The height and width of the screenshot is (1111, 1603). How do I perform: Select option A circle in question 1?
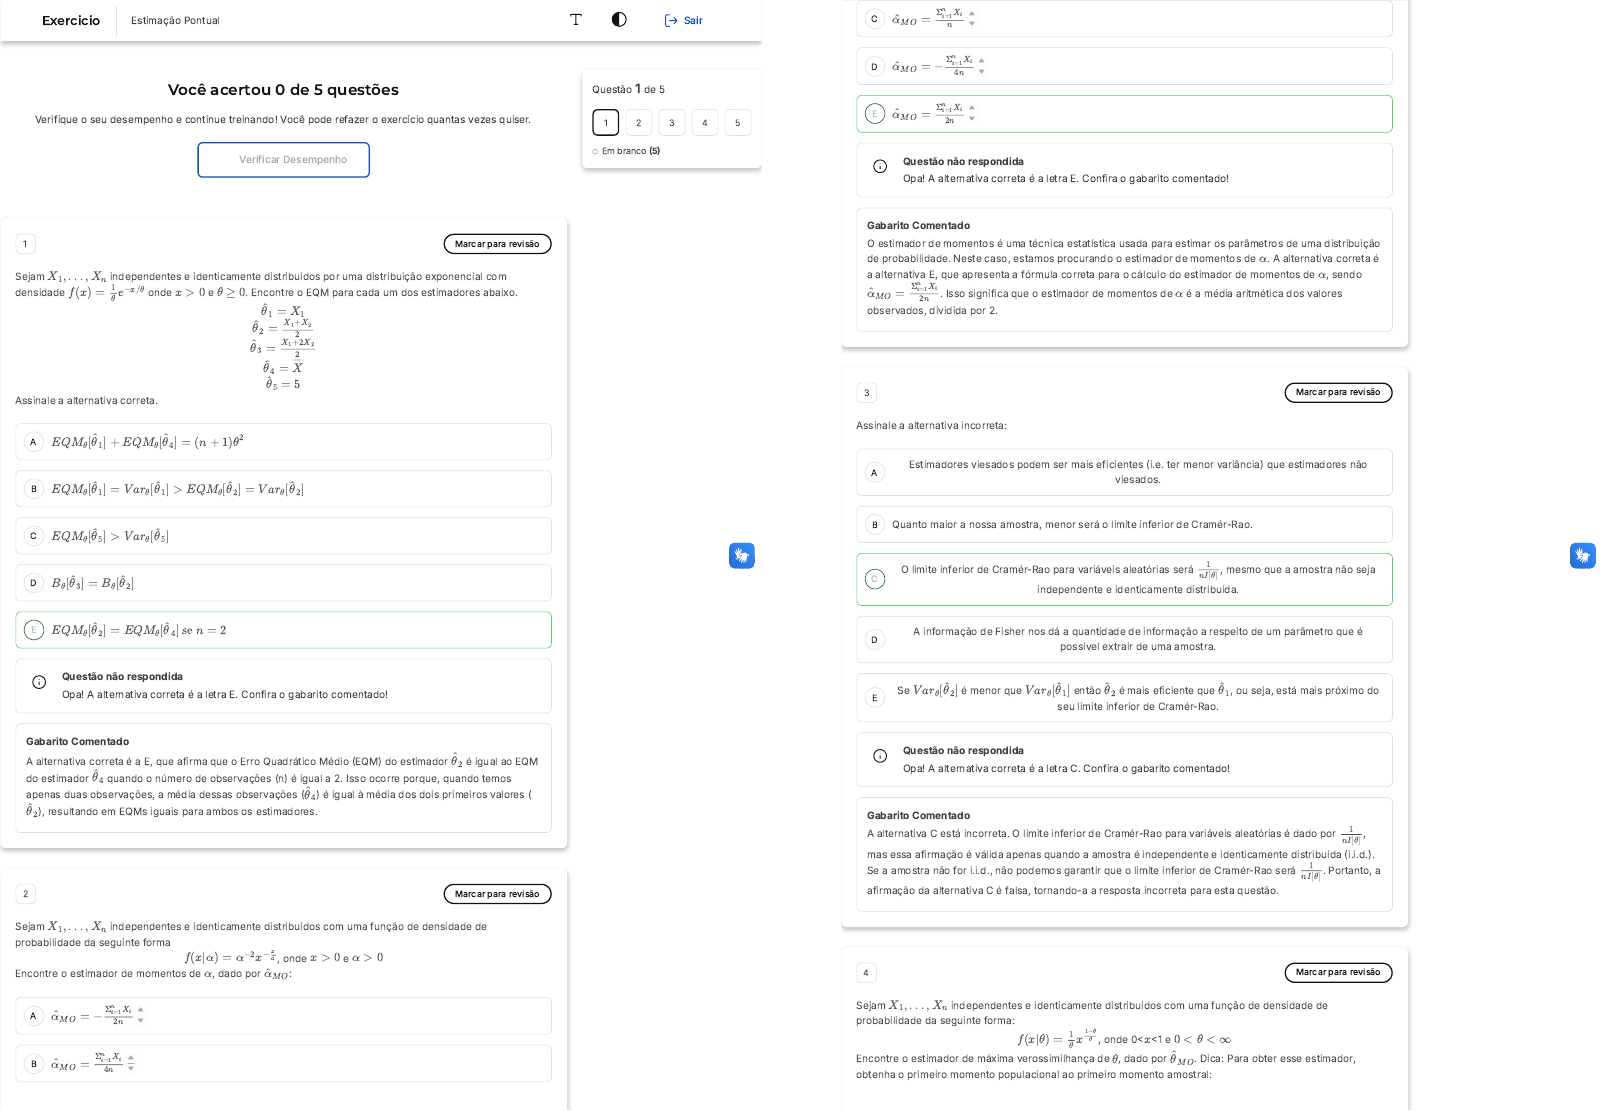click(x=33, y=442)
